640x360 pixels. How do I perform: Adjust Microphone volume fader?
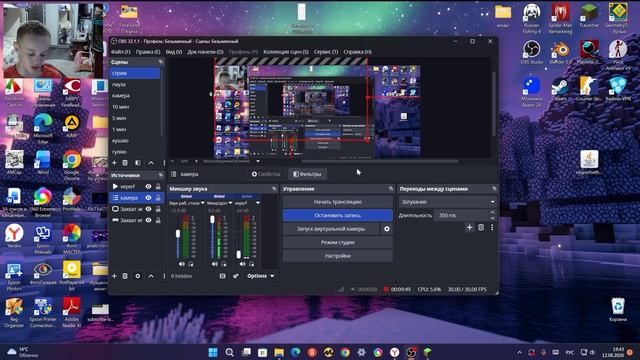pos(212,220)
